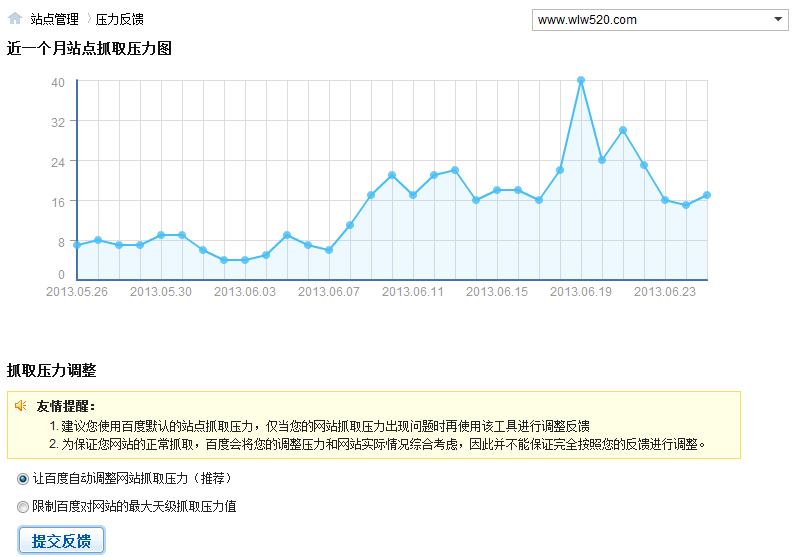Click the data point above 2013.06.23

click(x=665, y=200)
